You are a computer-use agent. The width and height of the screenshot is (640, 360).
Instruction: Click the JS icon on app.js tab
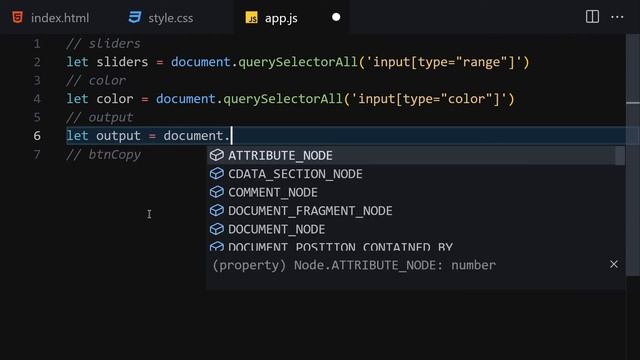coord(251,18)
